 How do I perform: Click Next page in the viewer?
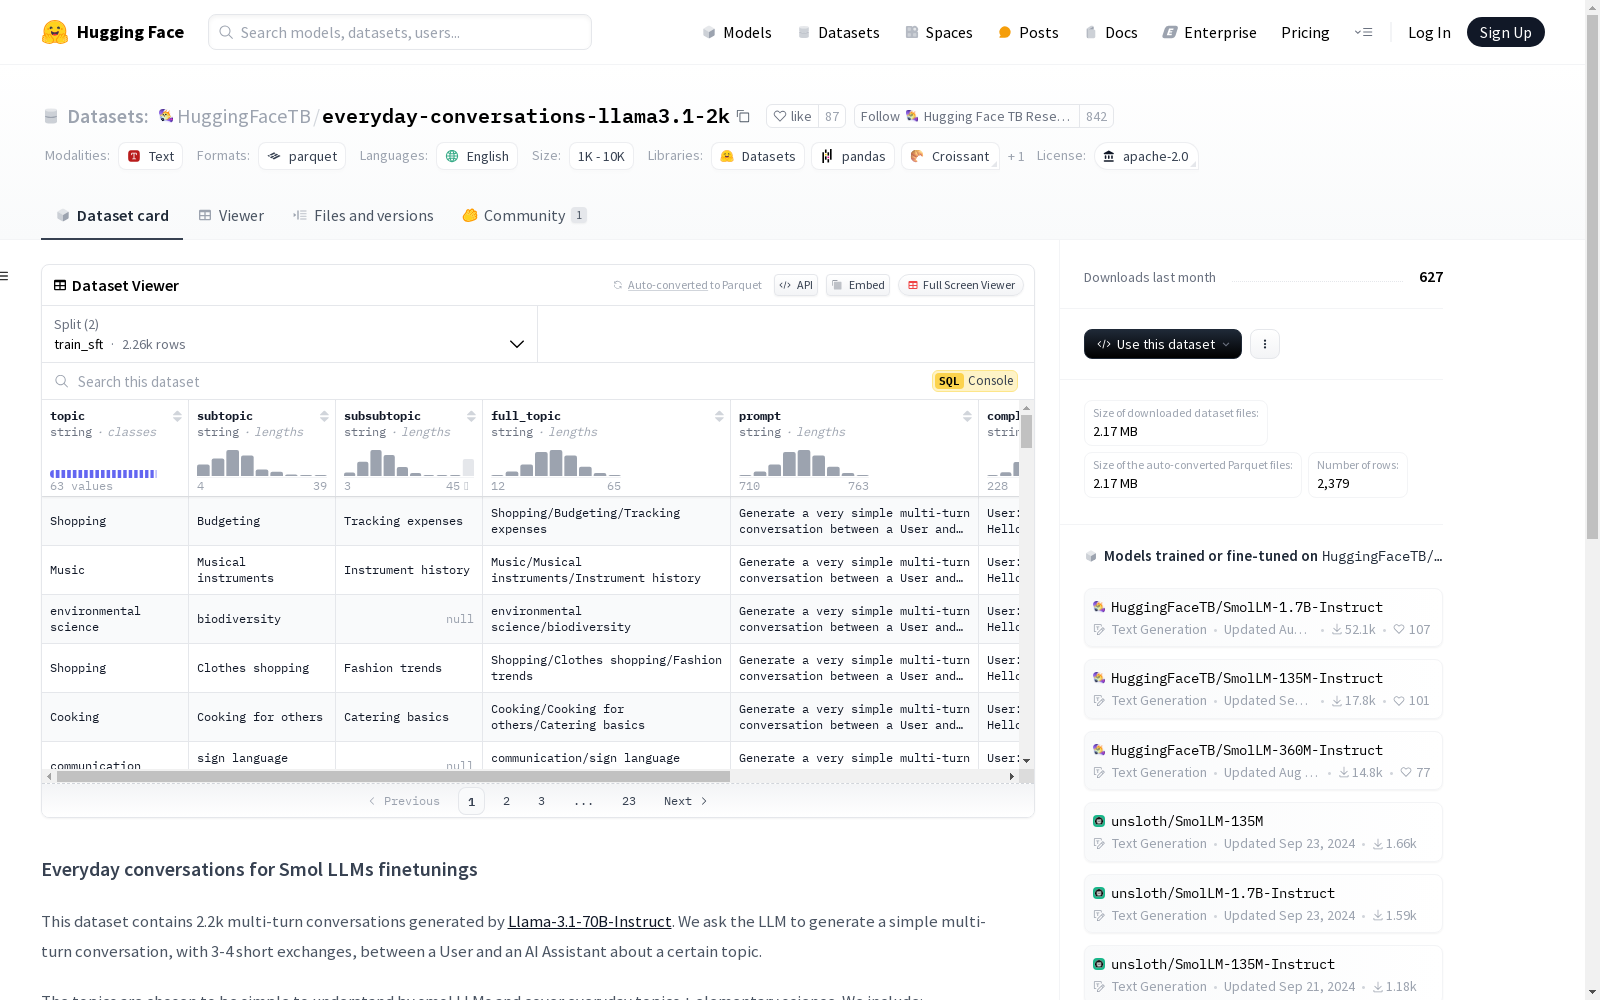coord(686,801)
